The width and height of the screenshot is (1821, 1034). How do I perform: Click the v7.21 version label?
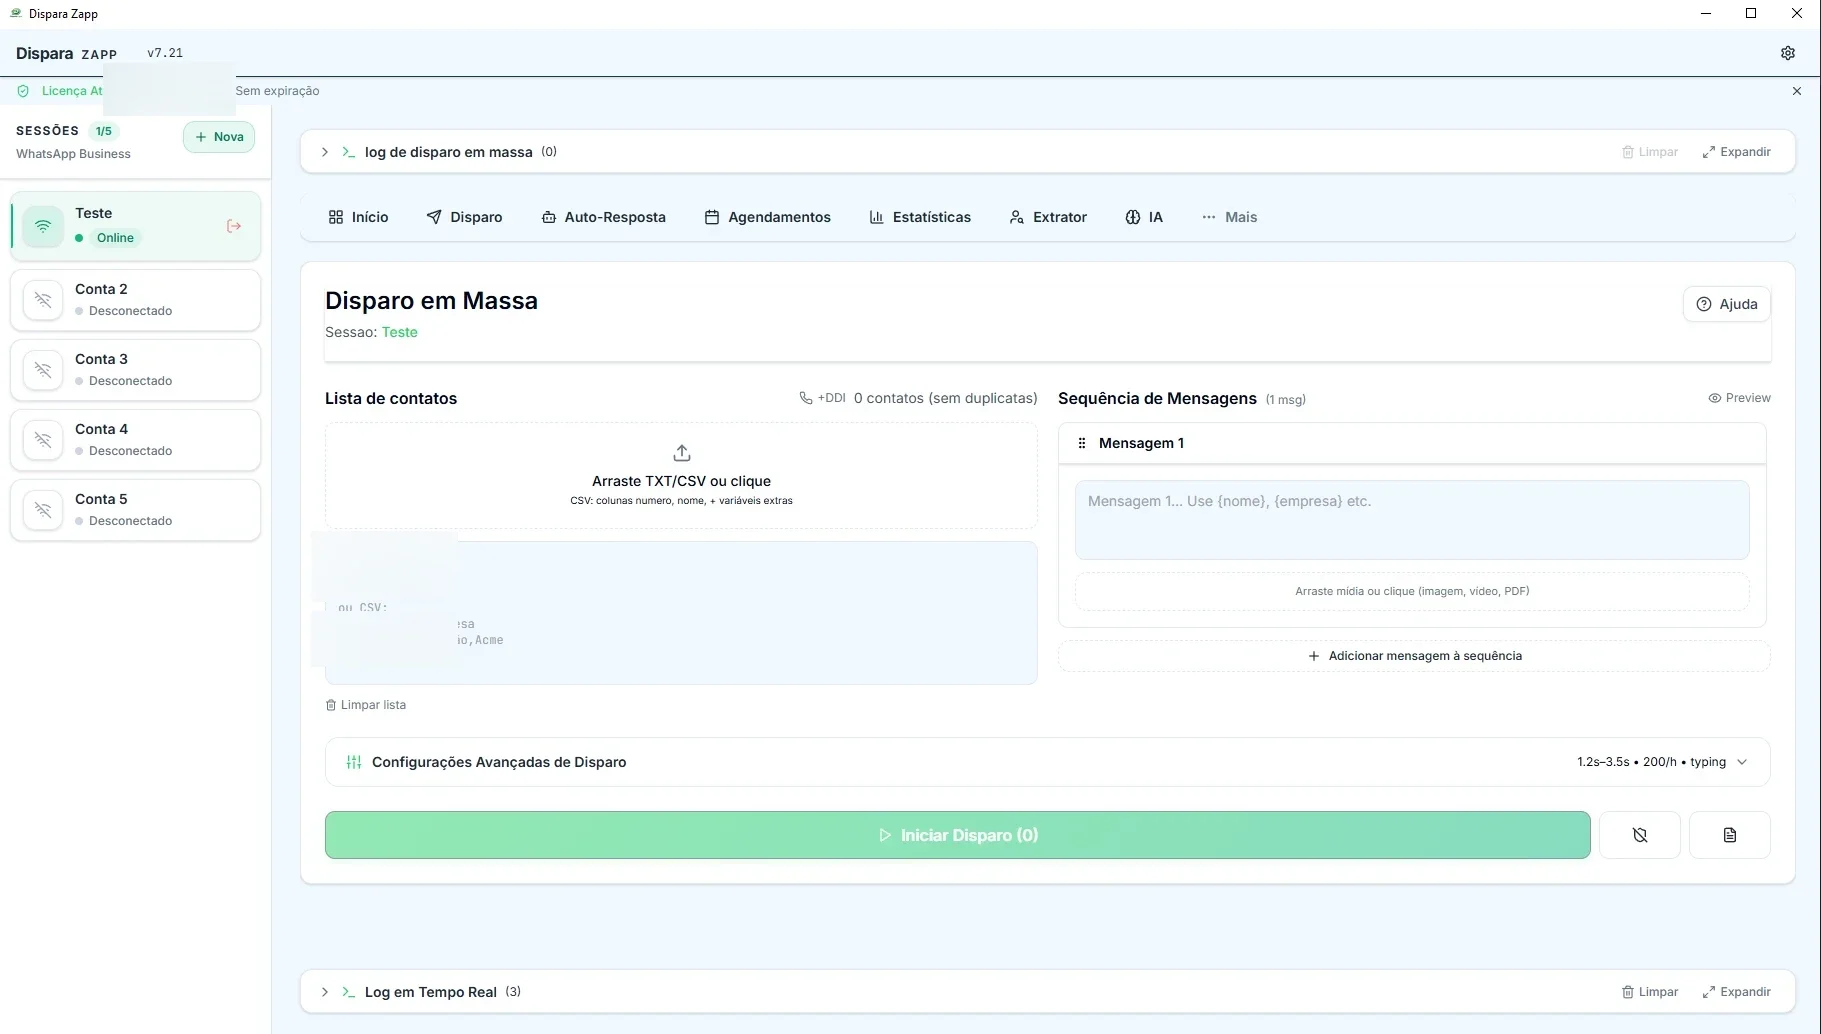[x=165, y=53]
